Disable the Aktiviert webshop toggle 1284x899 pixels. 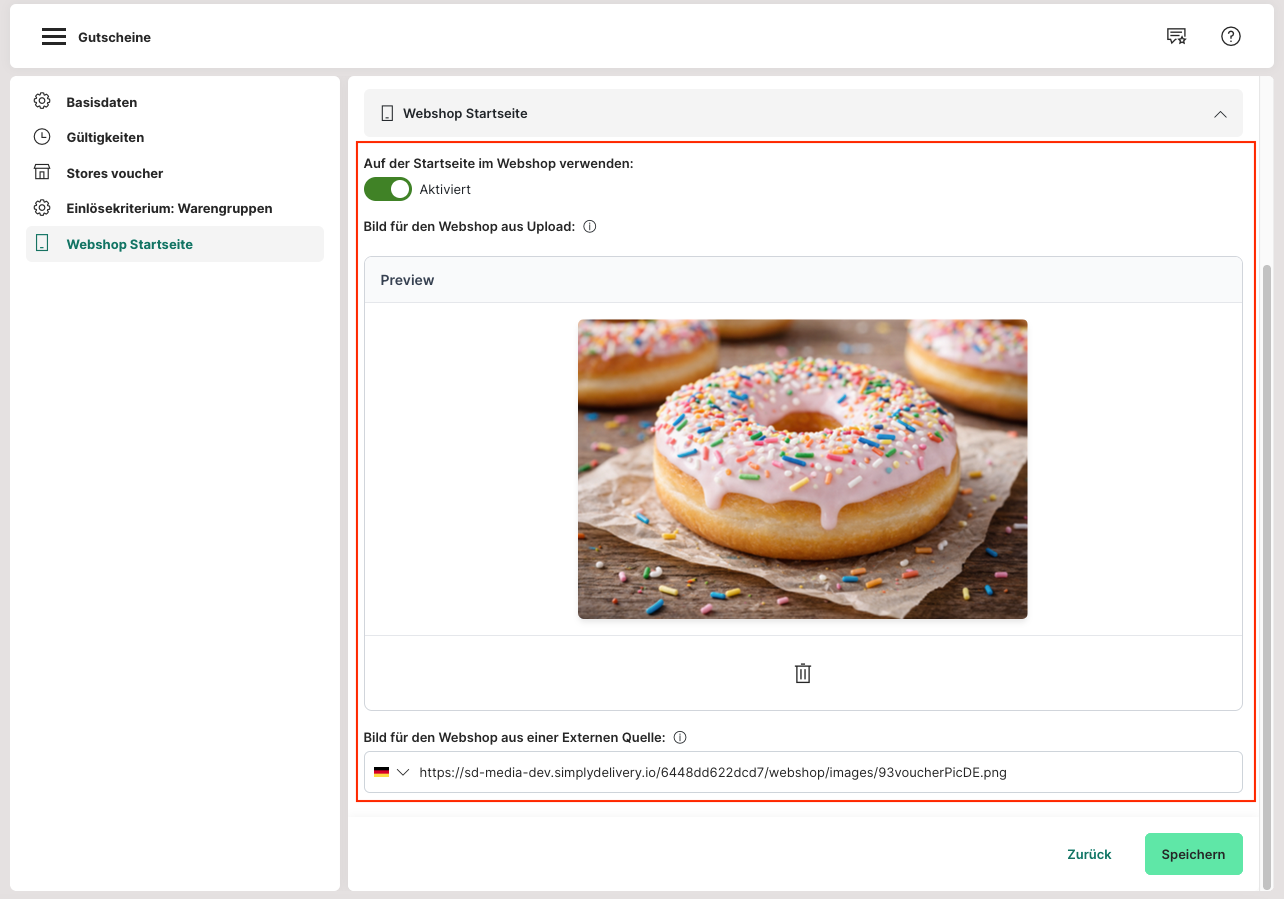(388, 189)
